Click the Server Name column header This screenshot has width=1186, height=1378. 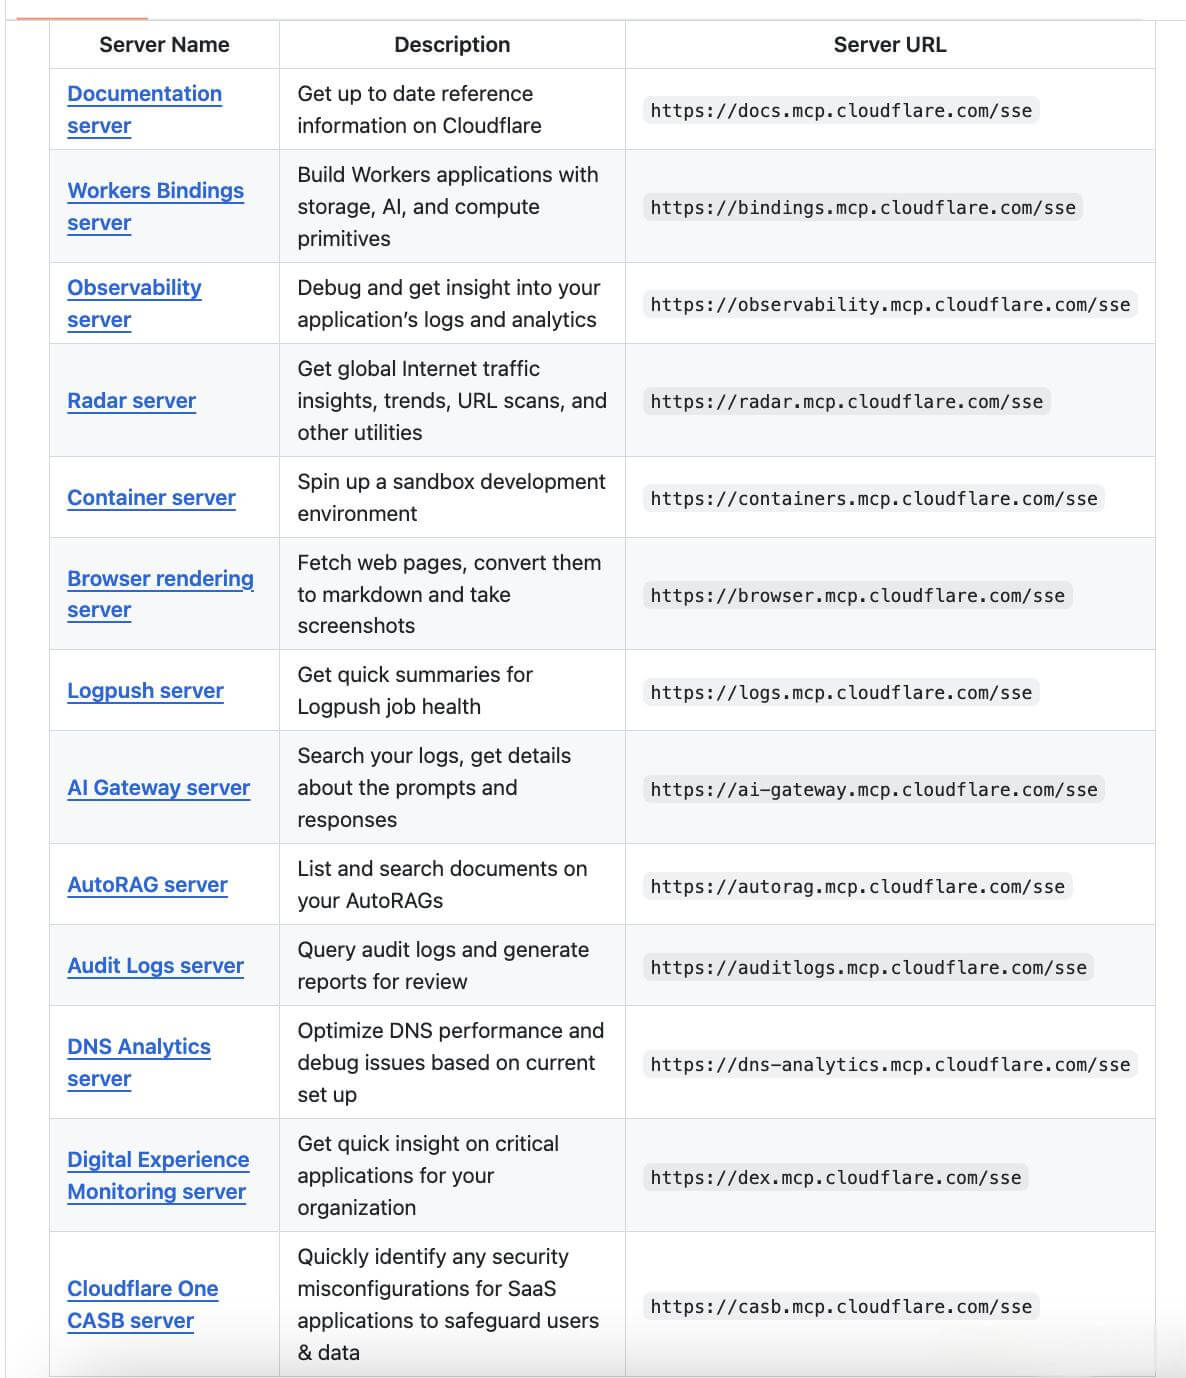(x=164, y=45)
